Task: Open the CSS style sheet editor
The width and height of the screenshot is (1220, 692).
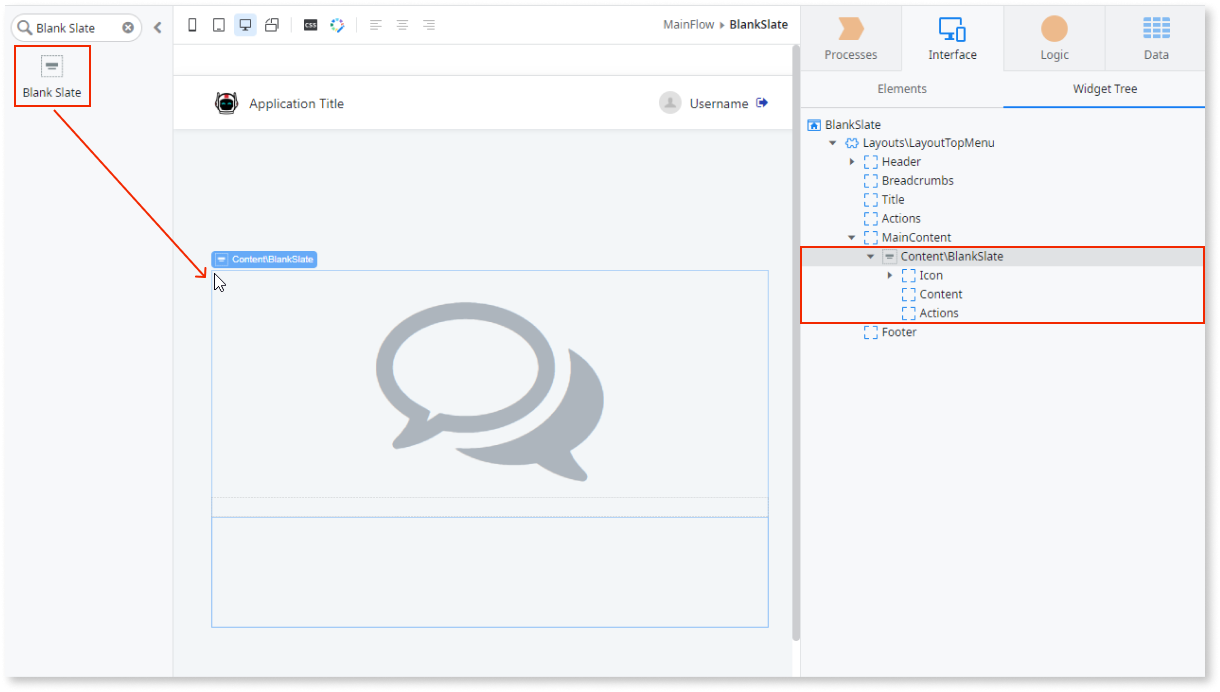Action: pyautogui.click(x=310, y=25)
